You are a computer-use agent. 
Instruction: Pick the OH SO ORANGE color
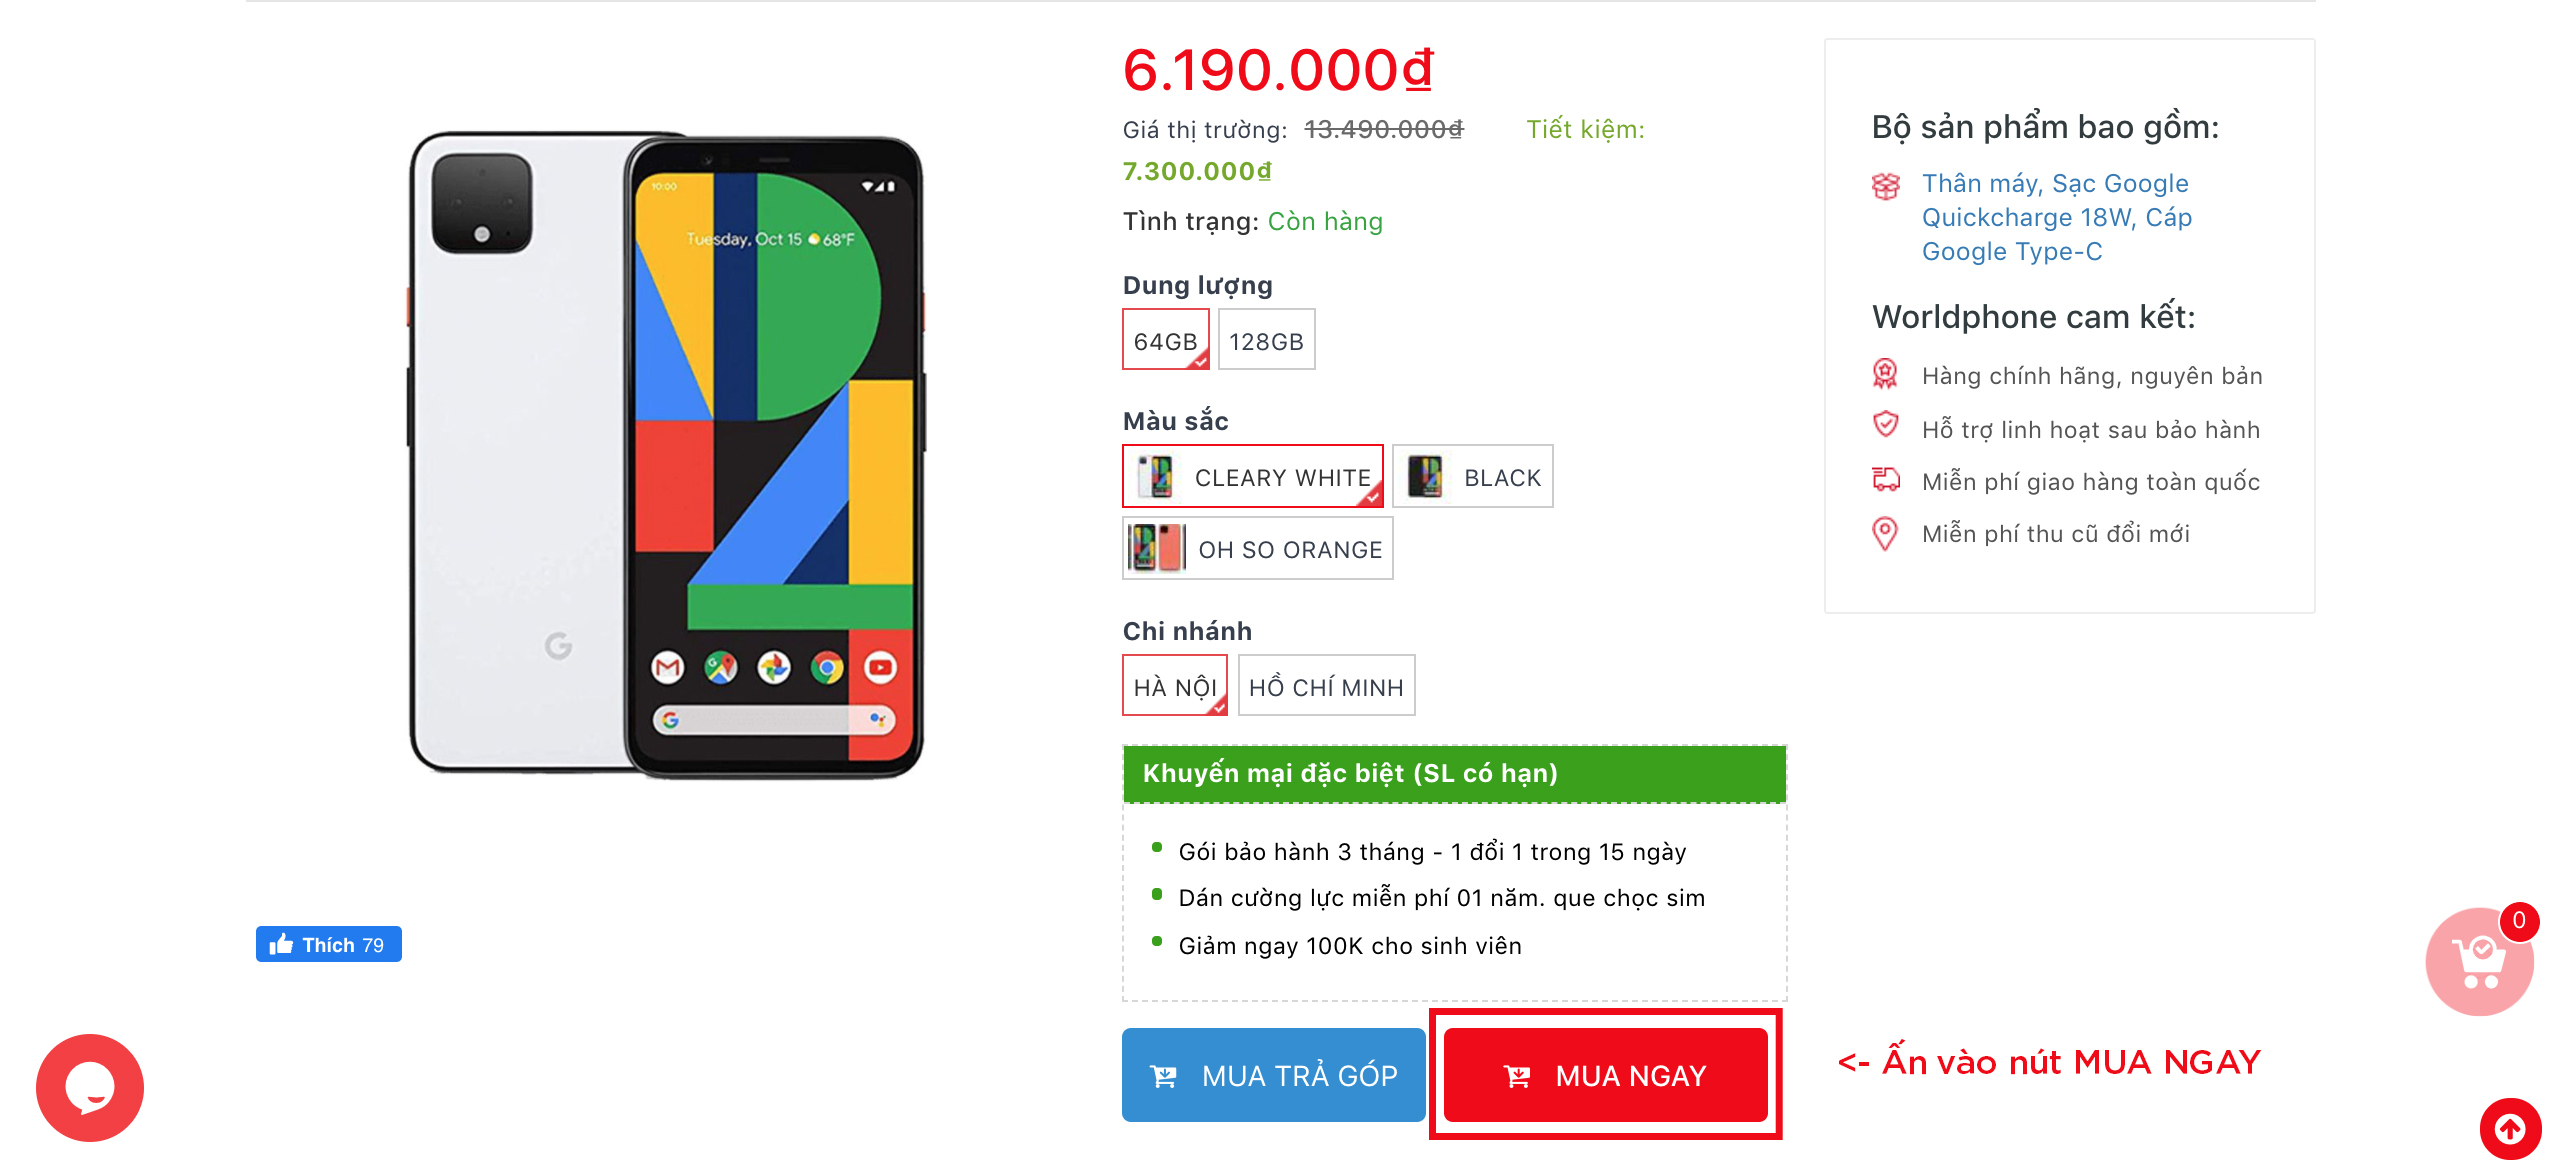1257,548
